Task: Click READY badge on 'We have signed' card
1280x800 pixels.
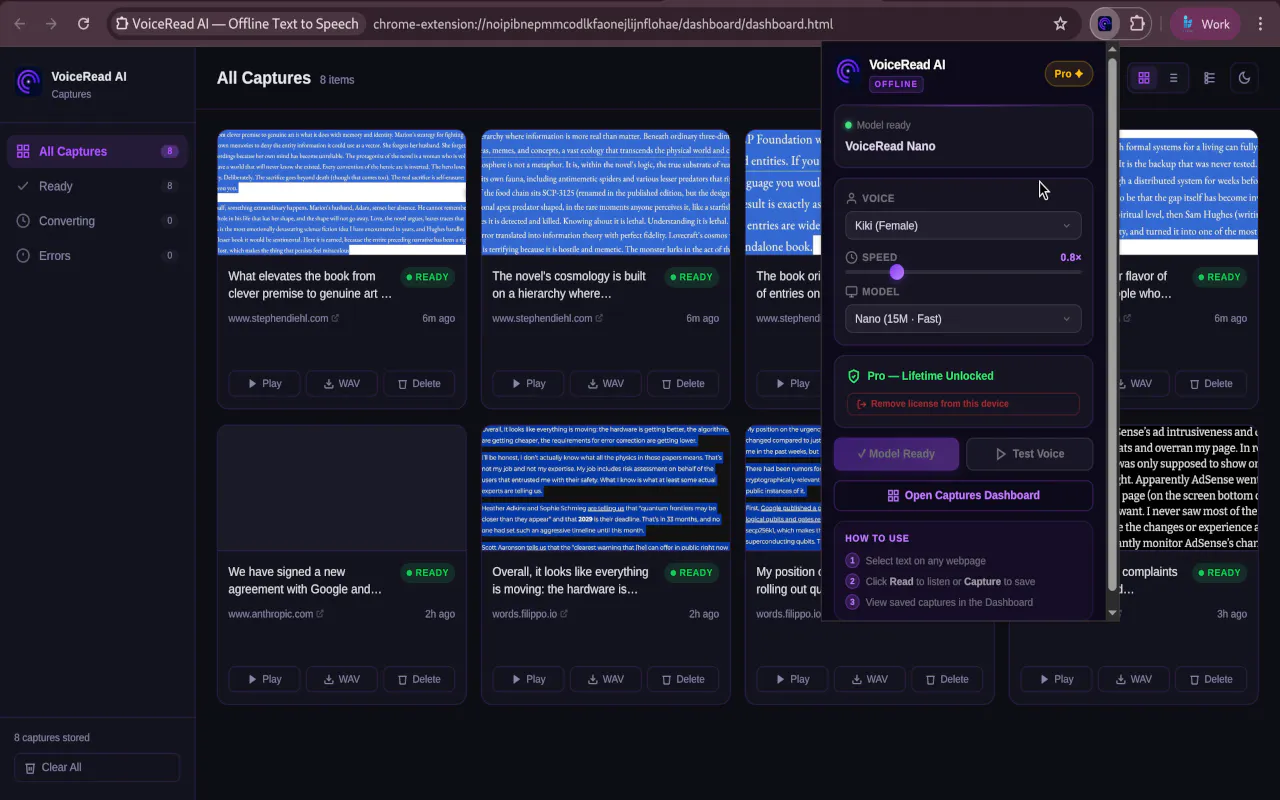Action: coord(427,573)
